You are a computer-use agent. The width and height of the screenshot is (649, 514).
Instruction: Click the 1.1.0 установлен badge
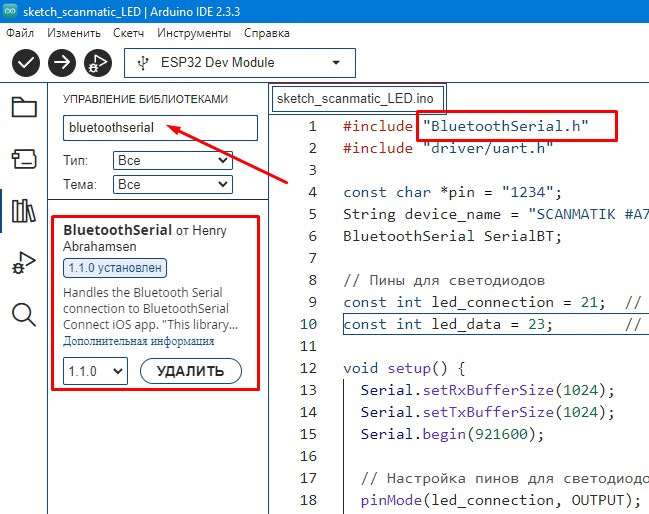point(115,268)
